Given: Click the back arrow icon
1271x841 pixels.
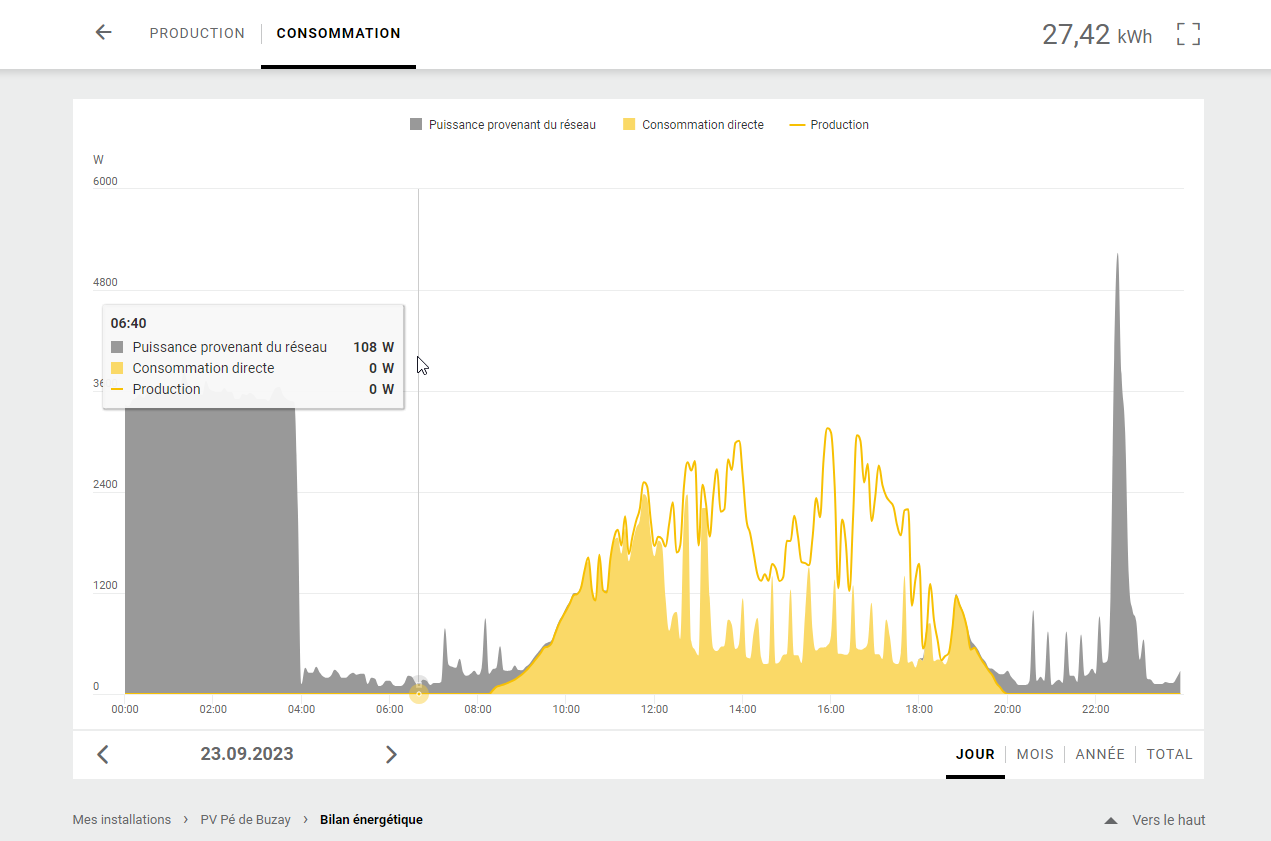Looking at the screenshot, I should click(103, 33).
